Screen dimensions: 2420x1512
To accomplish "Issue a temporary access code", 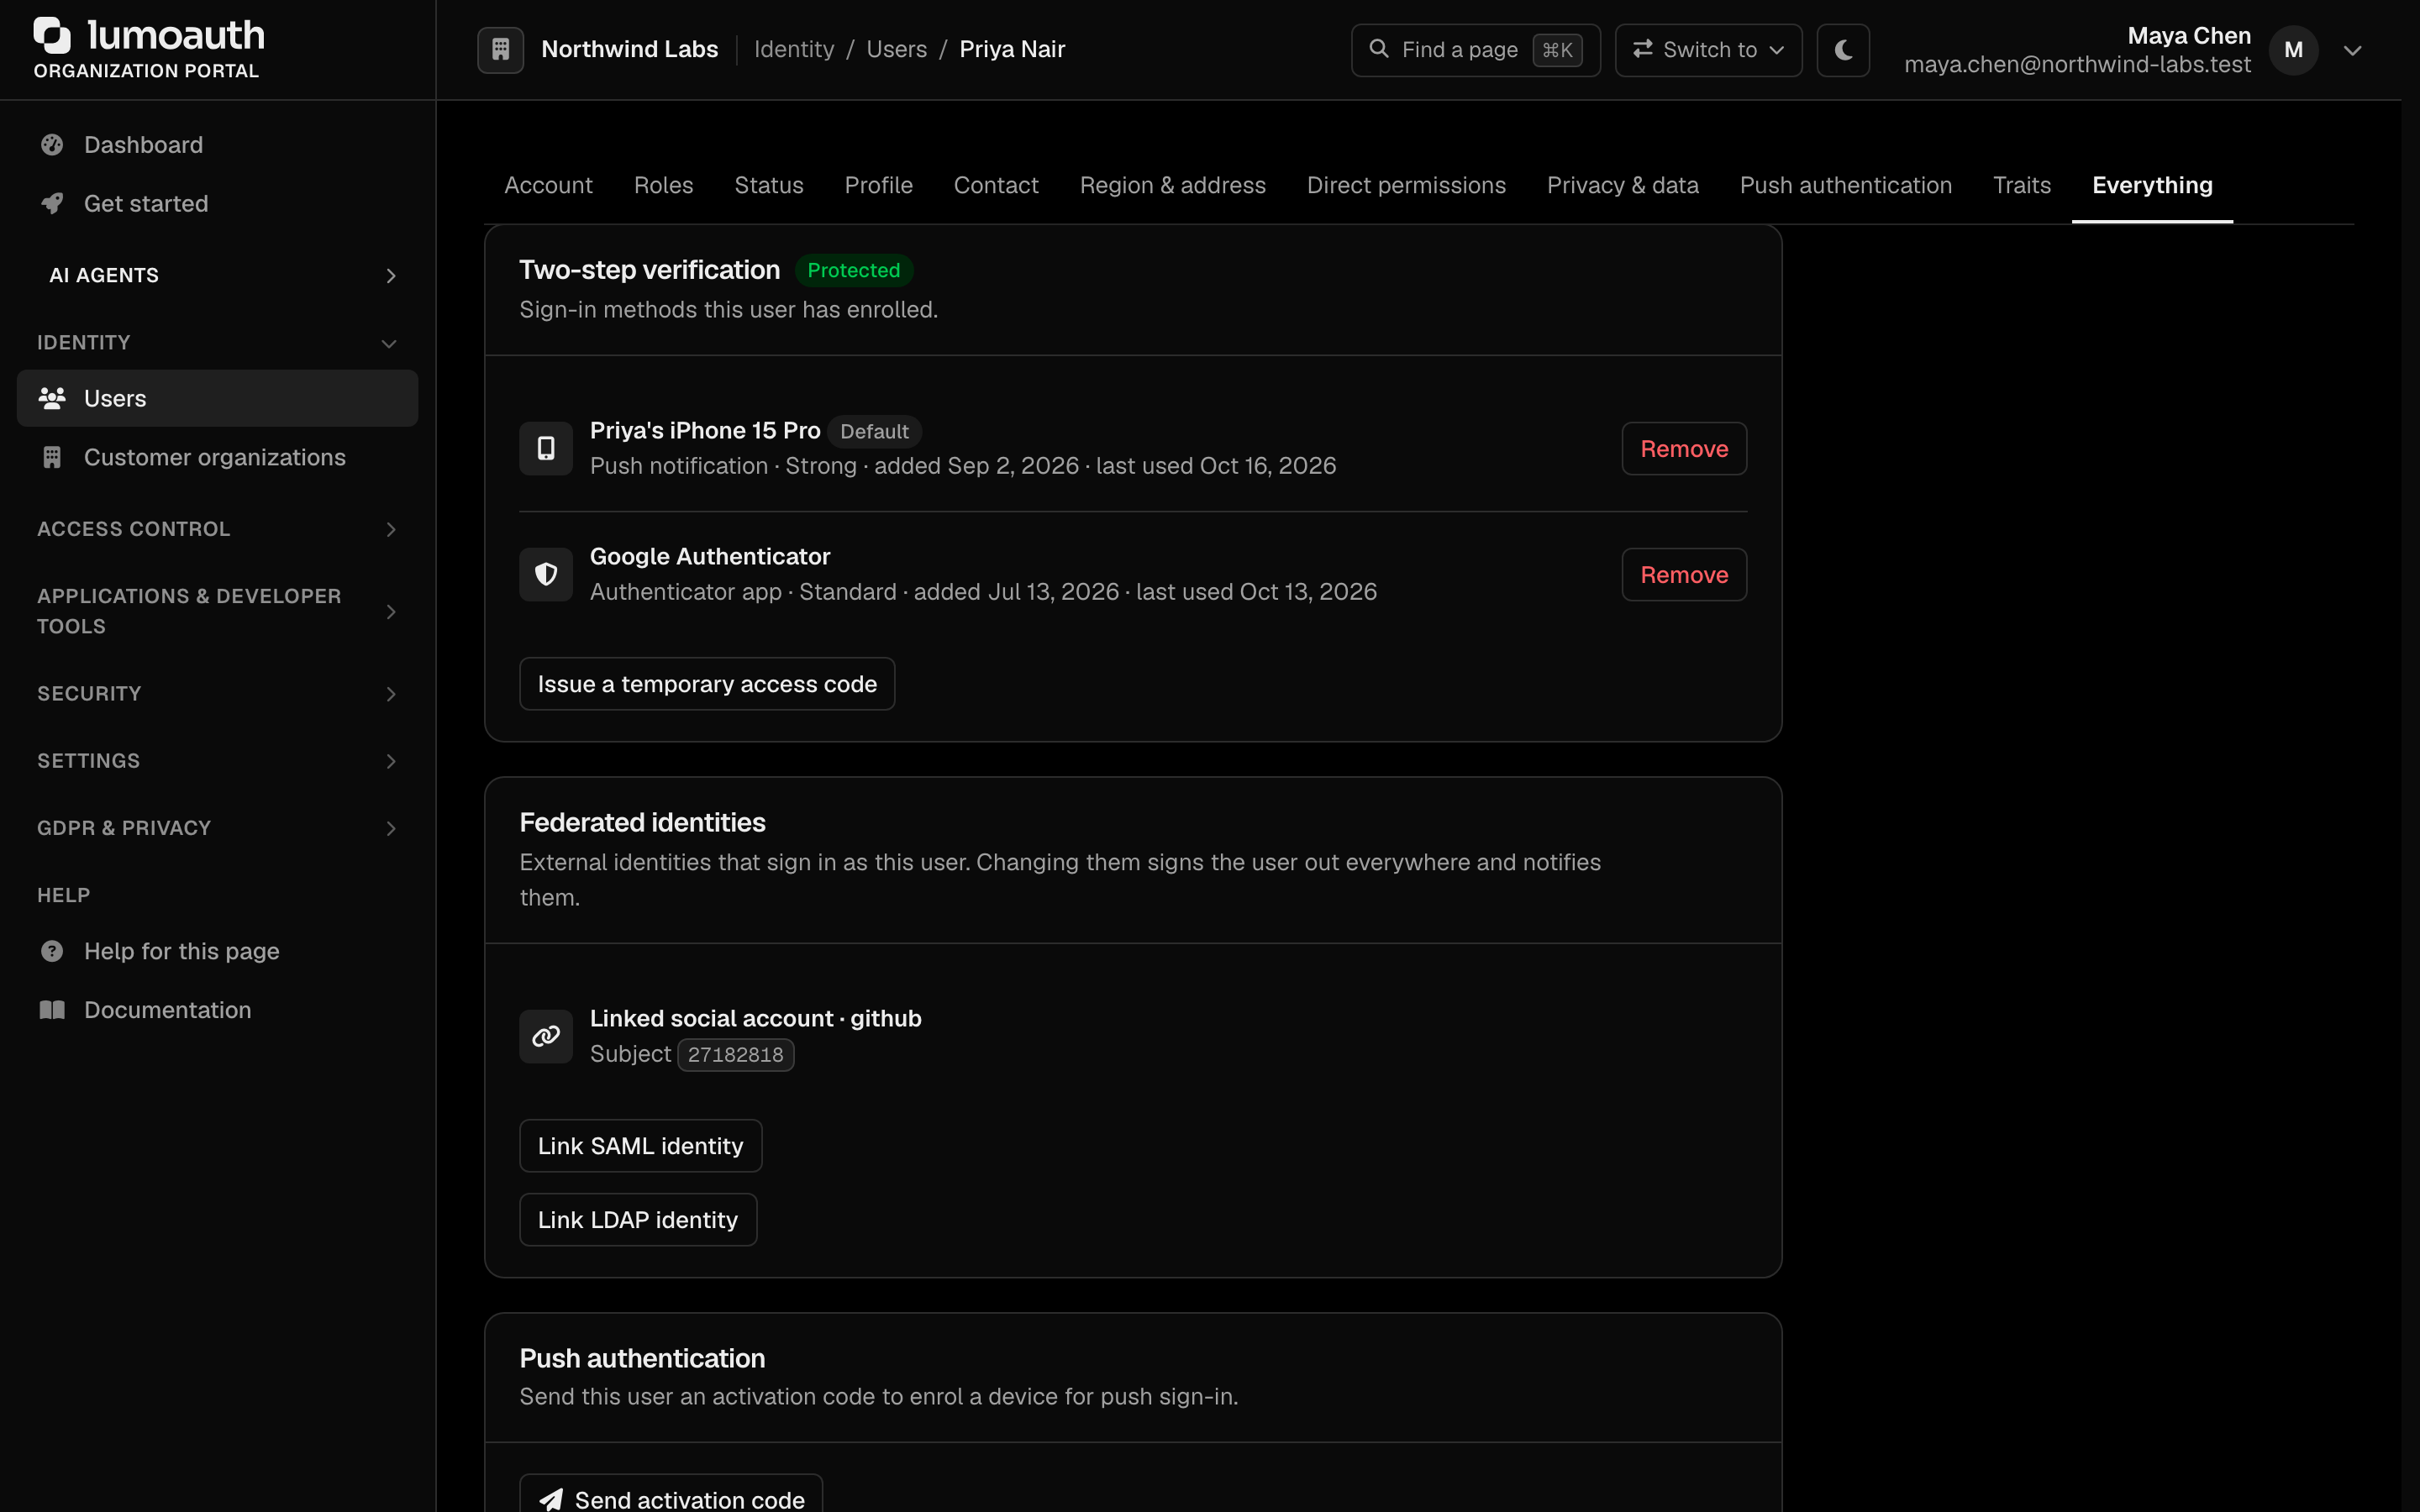I will coord(707,684).
